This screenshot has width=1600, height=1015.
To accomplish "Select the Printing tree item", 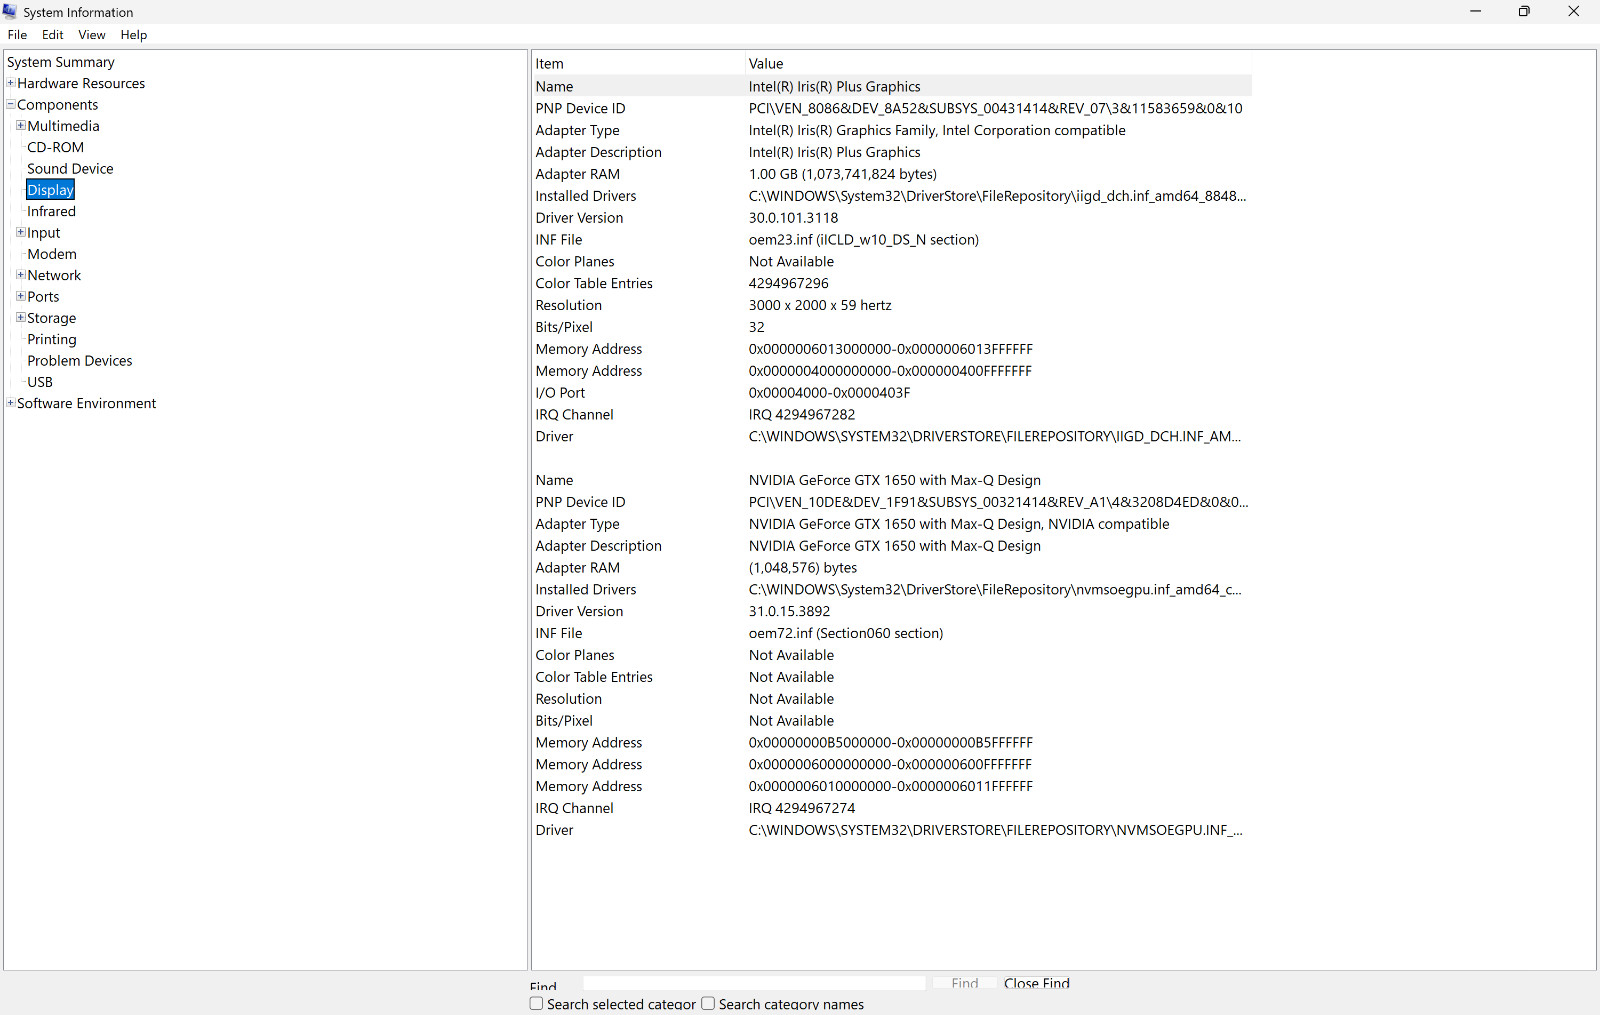I will pyautogui.click(x=52, y=339).
